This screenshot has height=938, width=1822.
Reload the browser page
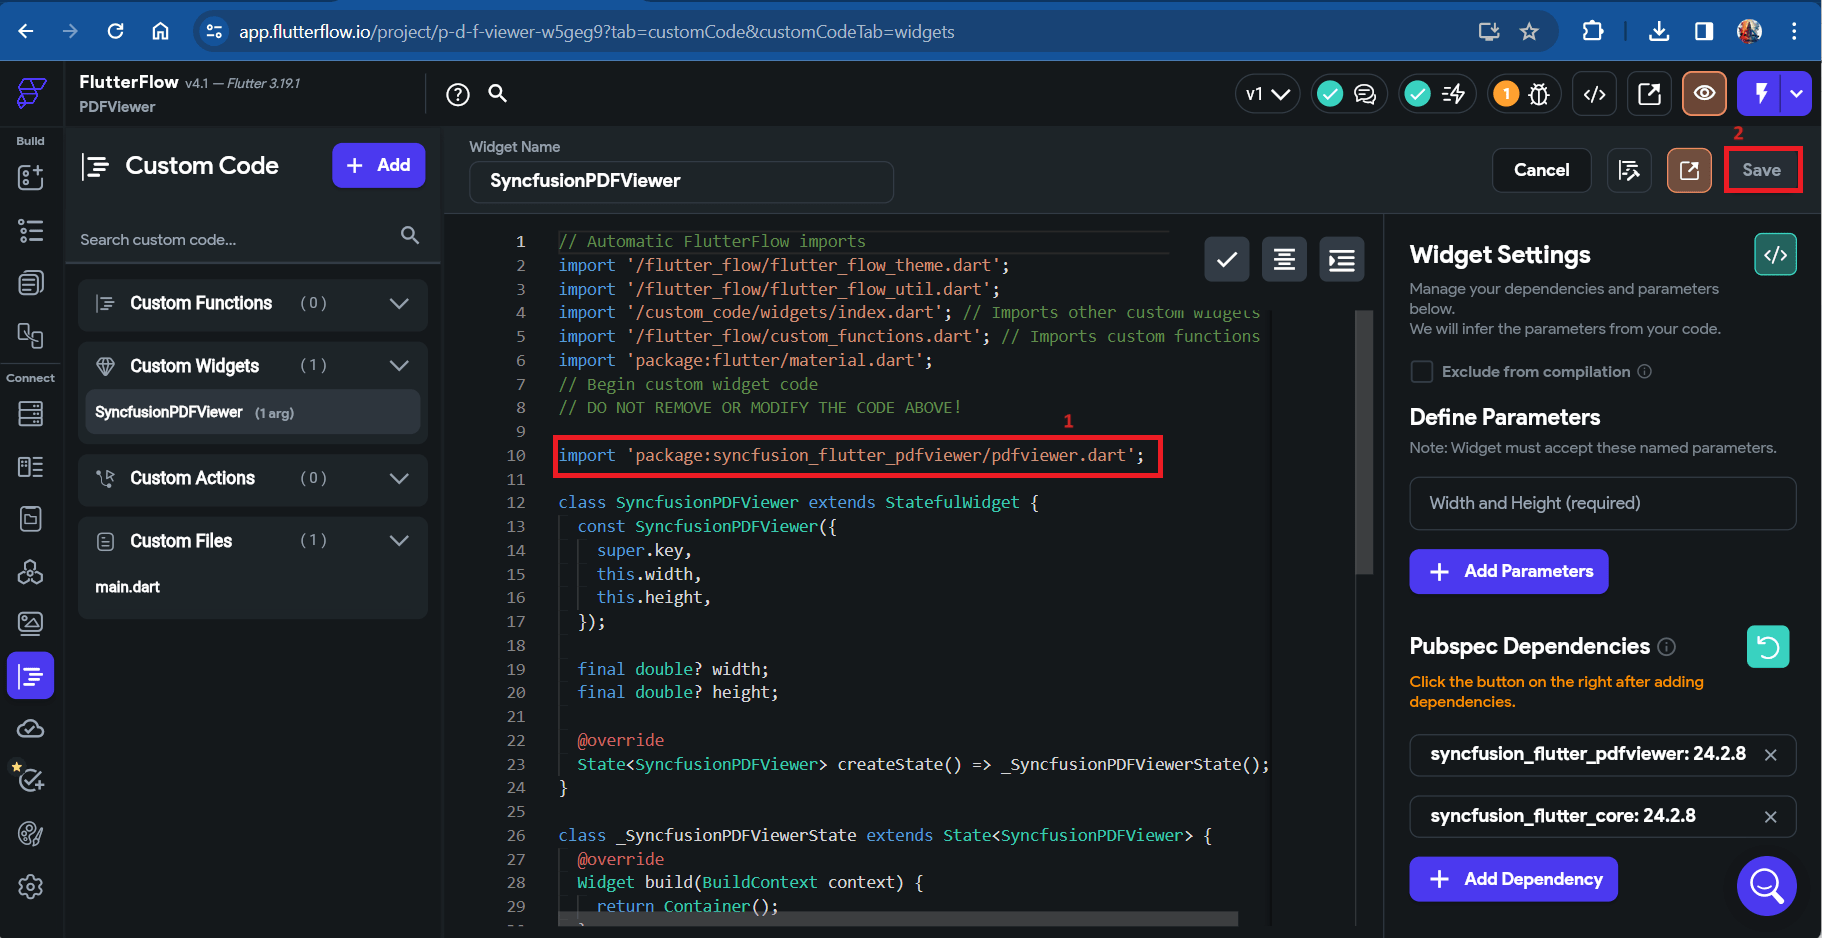(x=116, y=31)
